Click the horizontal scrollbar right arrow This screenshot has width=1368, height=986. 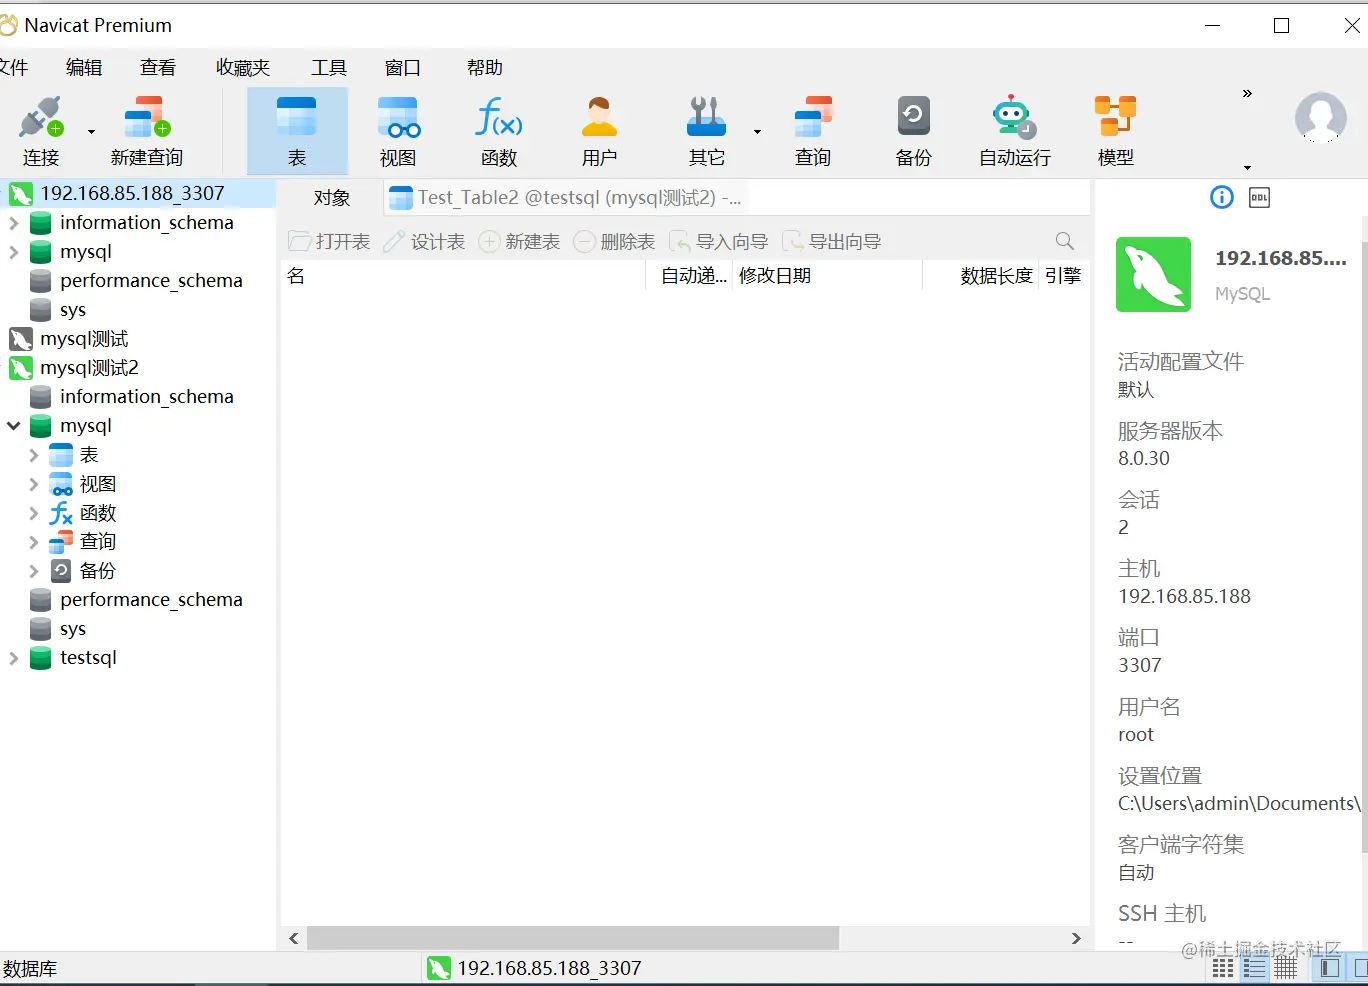1076,938
